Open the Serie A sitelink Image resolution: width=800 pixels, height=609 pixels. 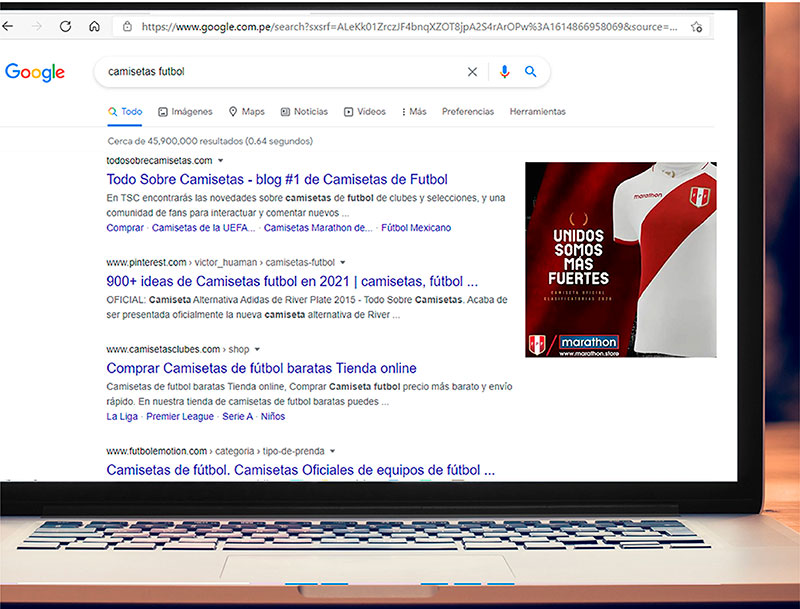pyautogui.click(x=237, y=417)
